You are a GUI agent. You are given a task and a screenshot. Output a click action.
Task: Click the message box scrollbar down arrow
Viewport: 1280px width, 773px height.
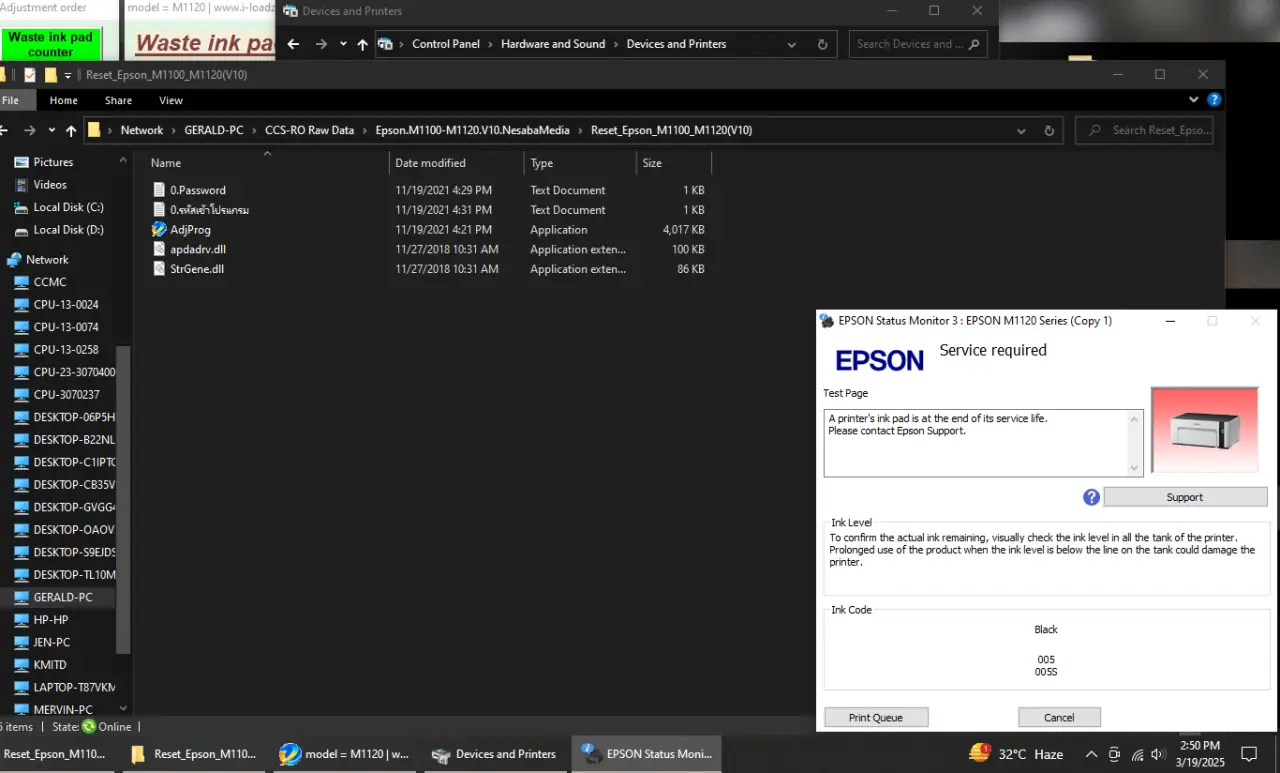[x=1134, y=468]
